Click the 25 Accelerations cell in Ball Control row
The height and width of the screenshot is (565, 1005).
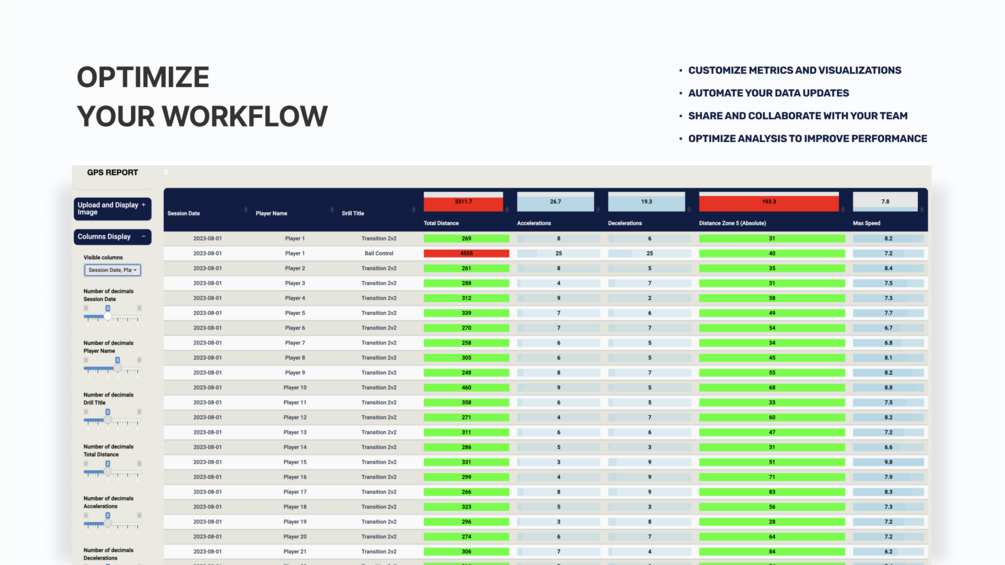pyautogui.click(x=558, y=254)
